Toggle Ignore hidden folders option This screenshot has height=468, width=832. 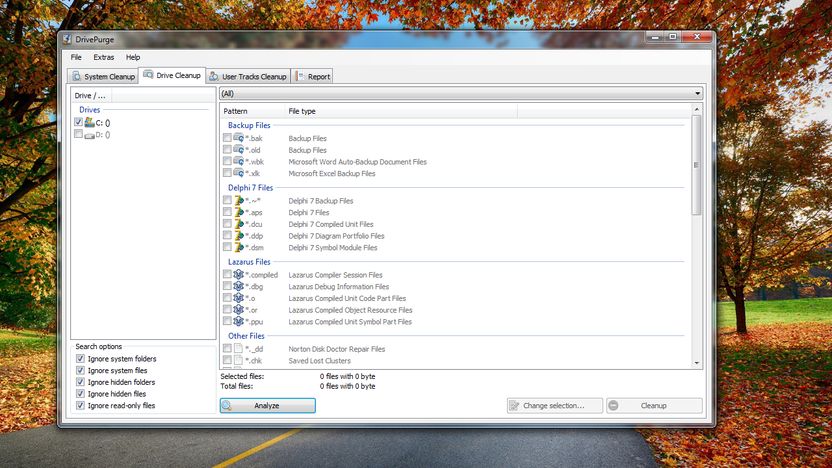pyautogui.click(x=80, y=382)
